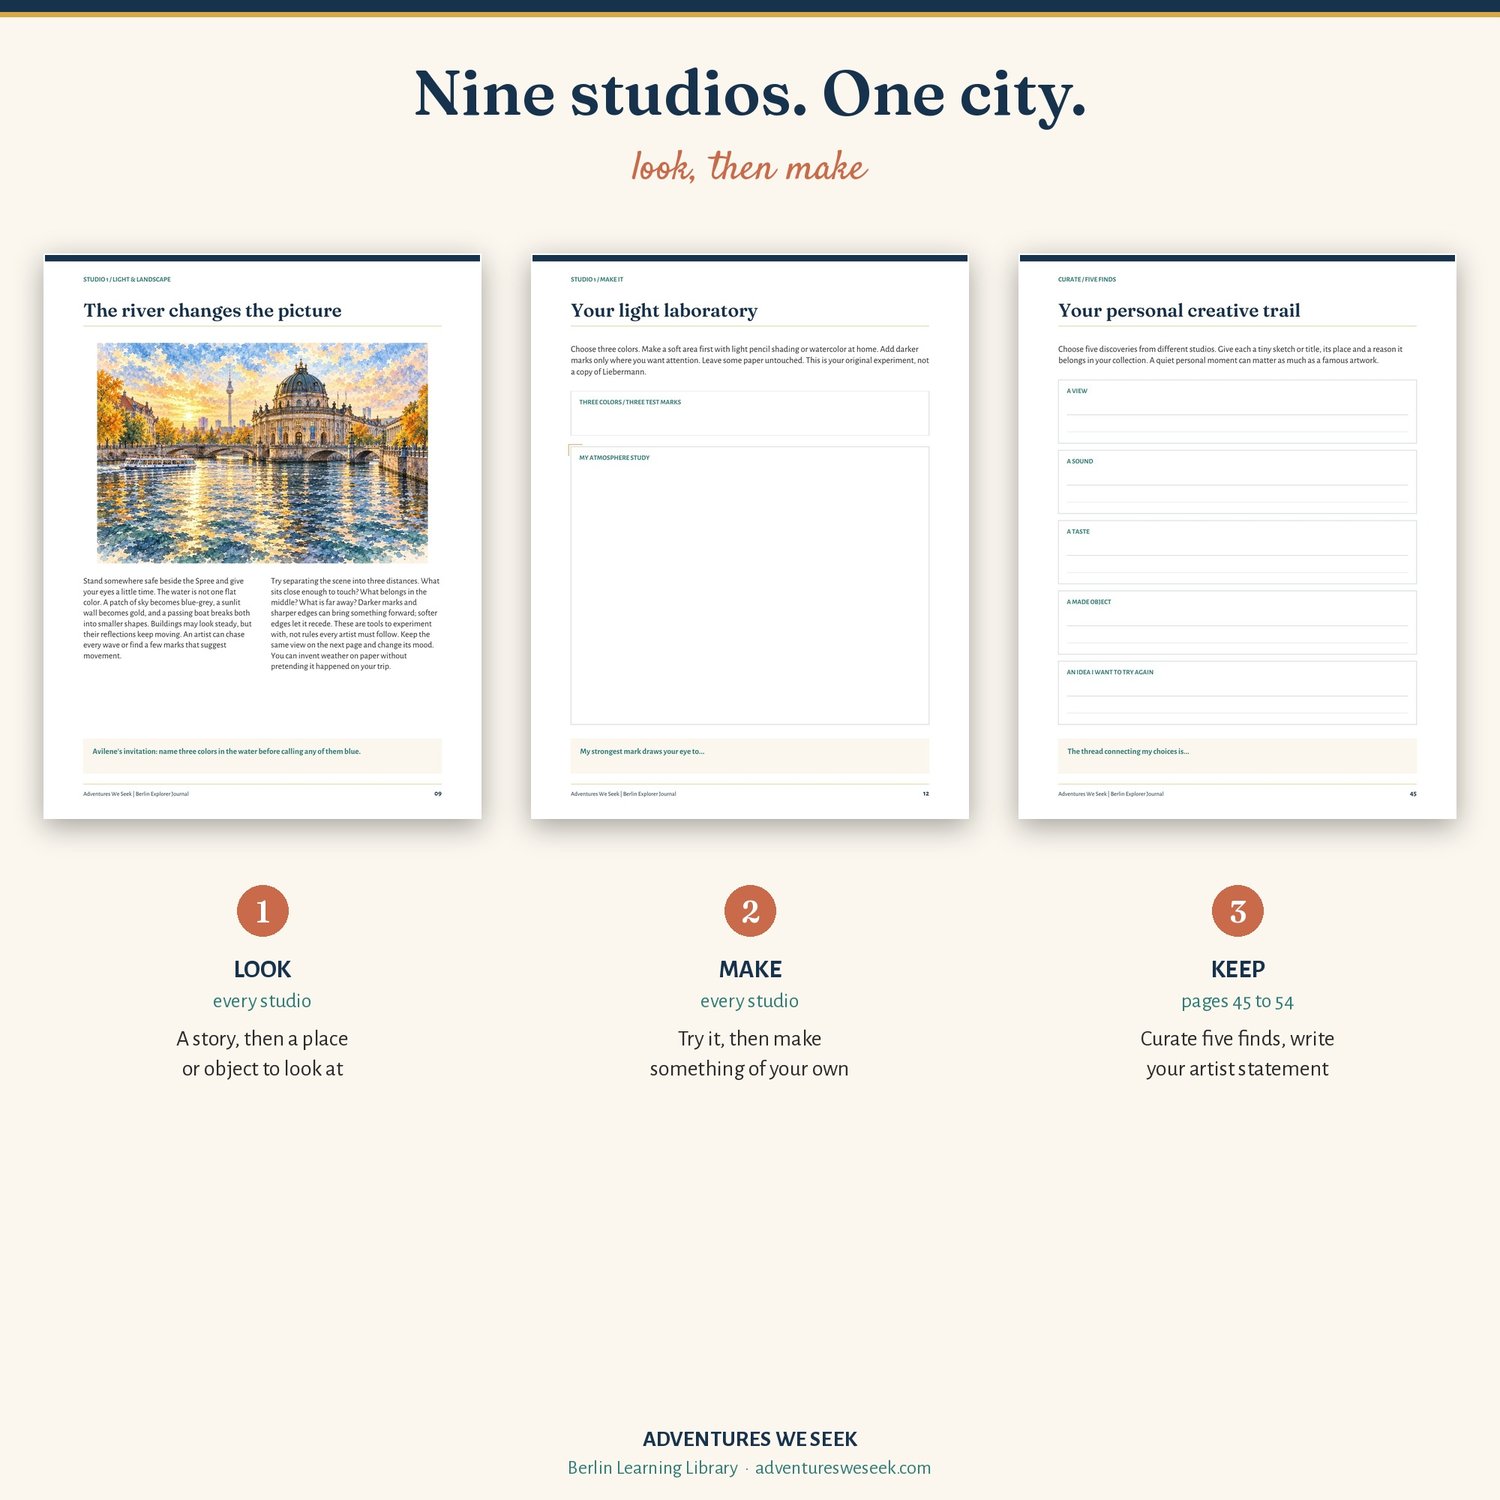Click the 'A taste' entry field
1500x1500 pixels.
click(1237, 552)
